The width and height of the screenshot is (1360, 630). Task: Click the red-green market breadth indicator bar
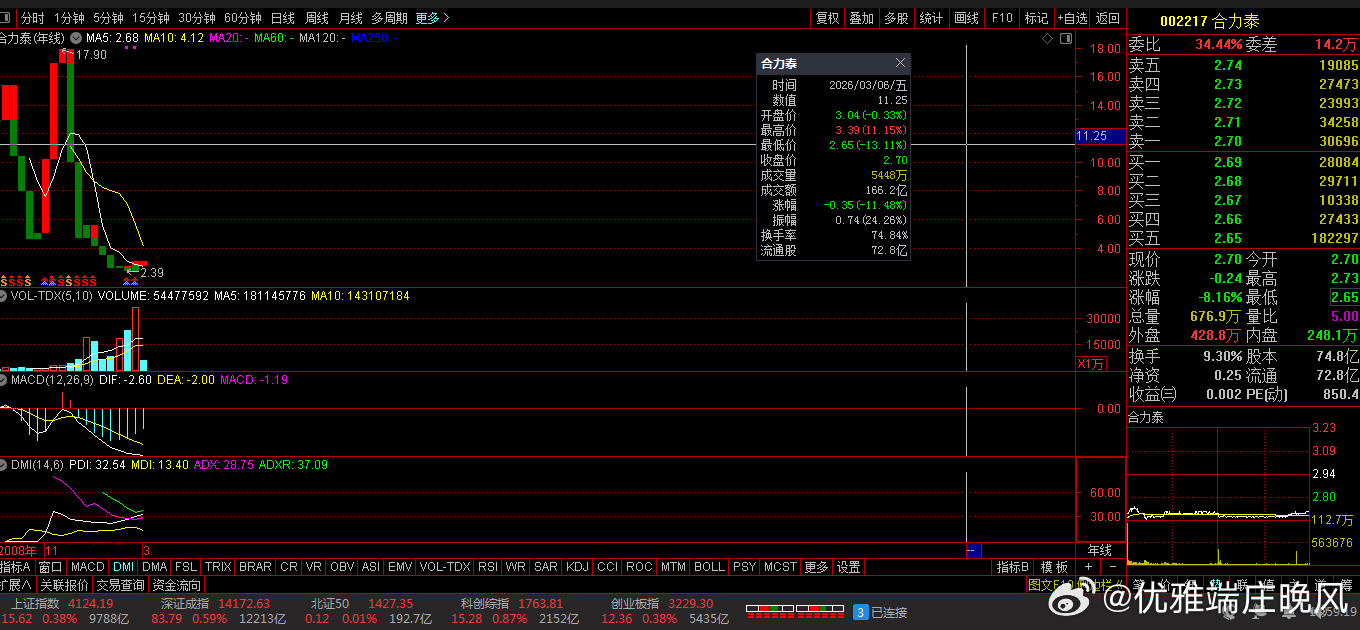(797, 609)
